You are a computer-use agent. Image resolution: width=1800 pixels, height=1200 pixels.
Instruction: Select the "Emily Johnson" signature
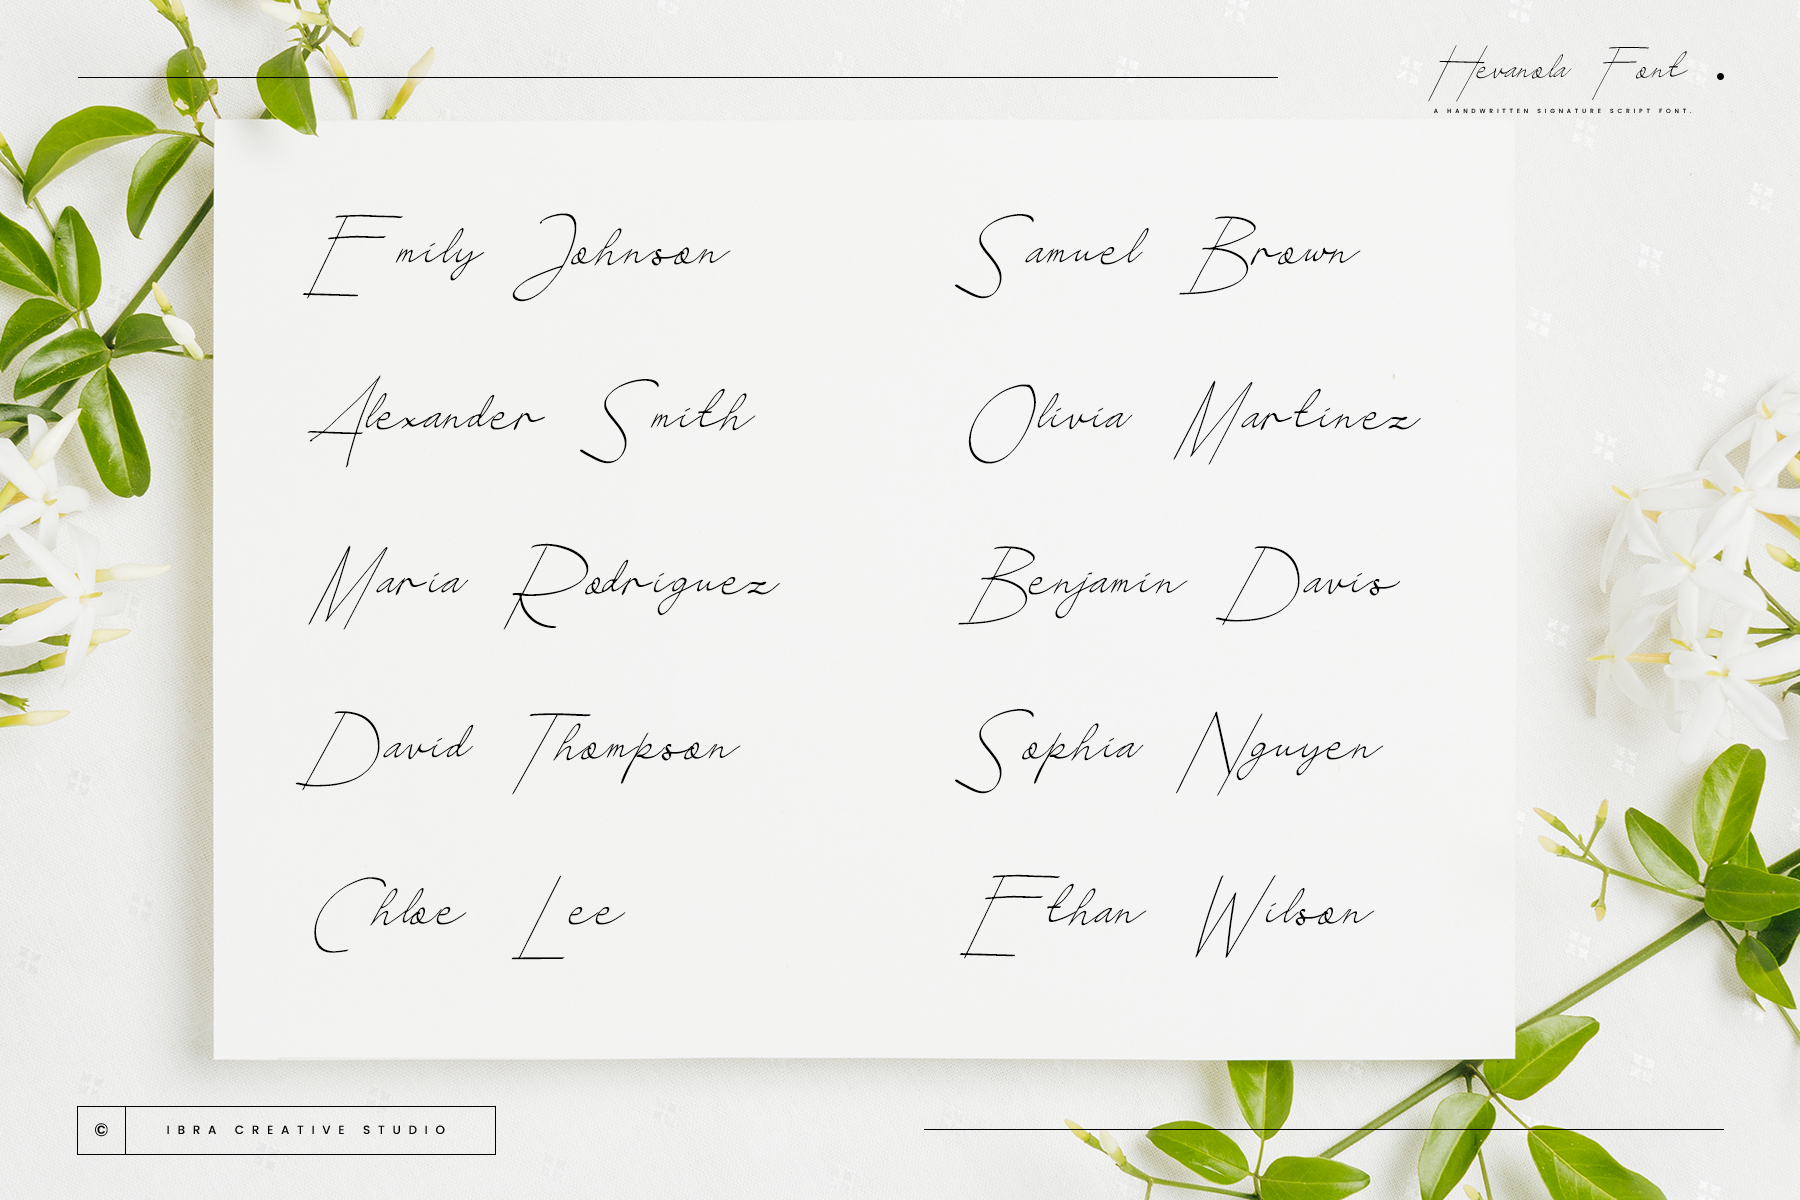pos(516,256)
